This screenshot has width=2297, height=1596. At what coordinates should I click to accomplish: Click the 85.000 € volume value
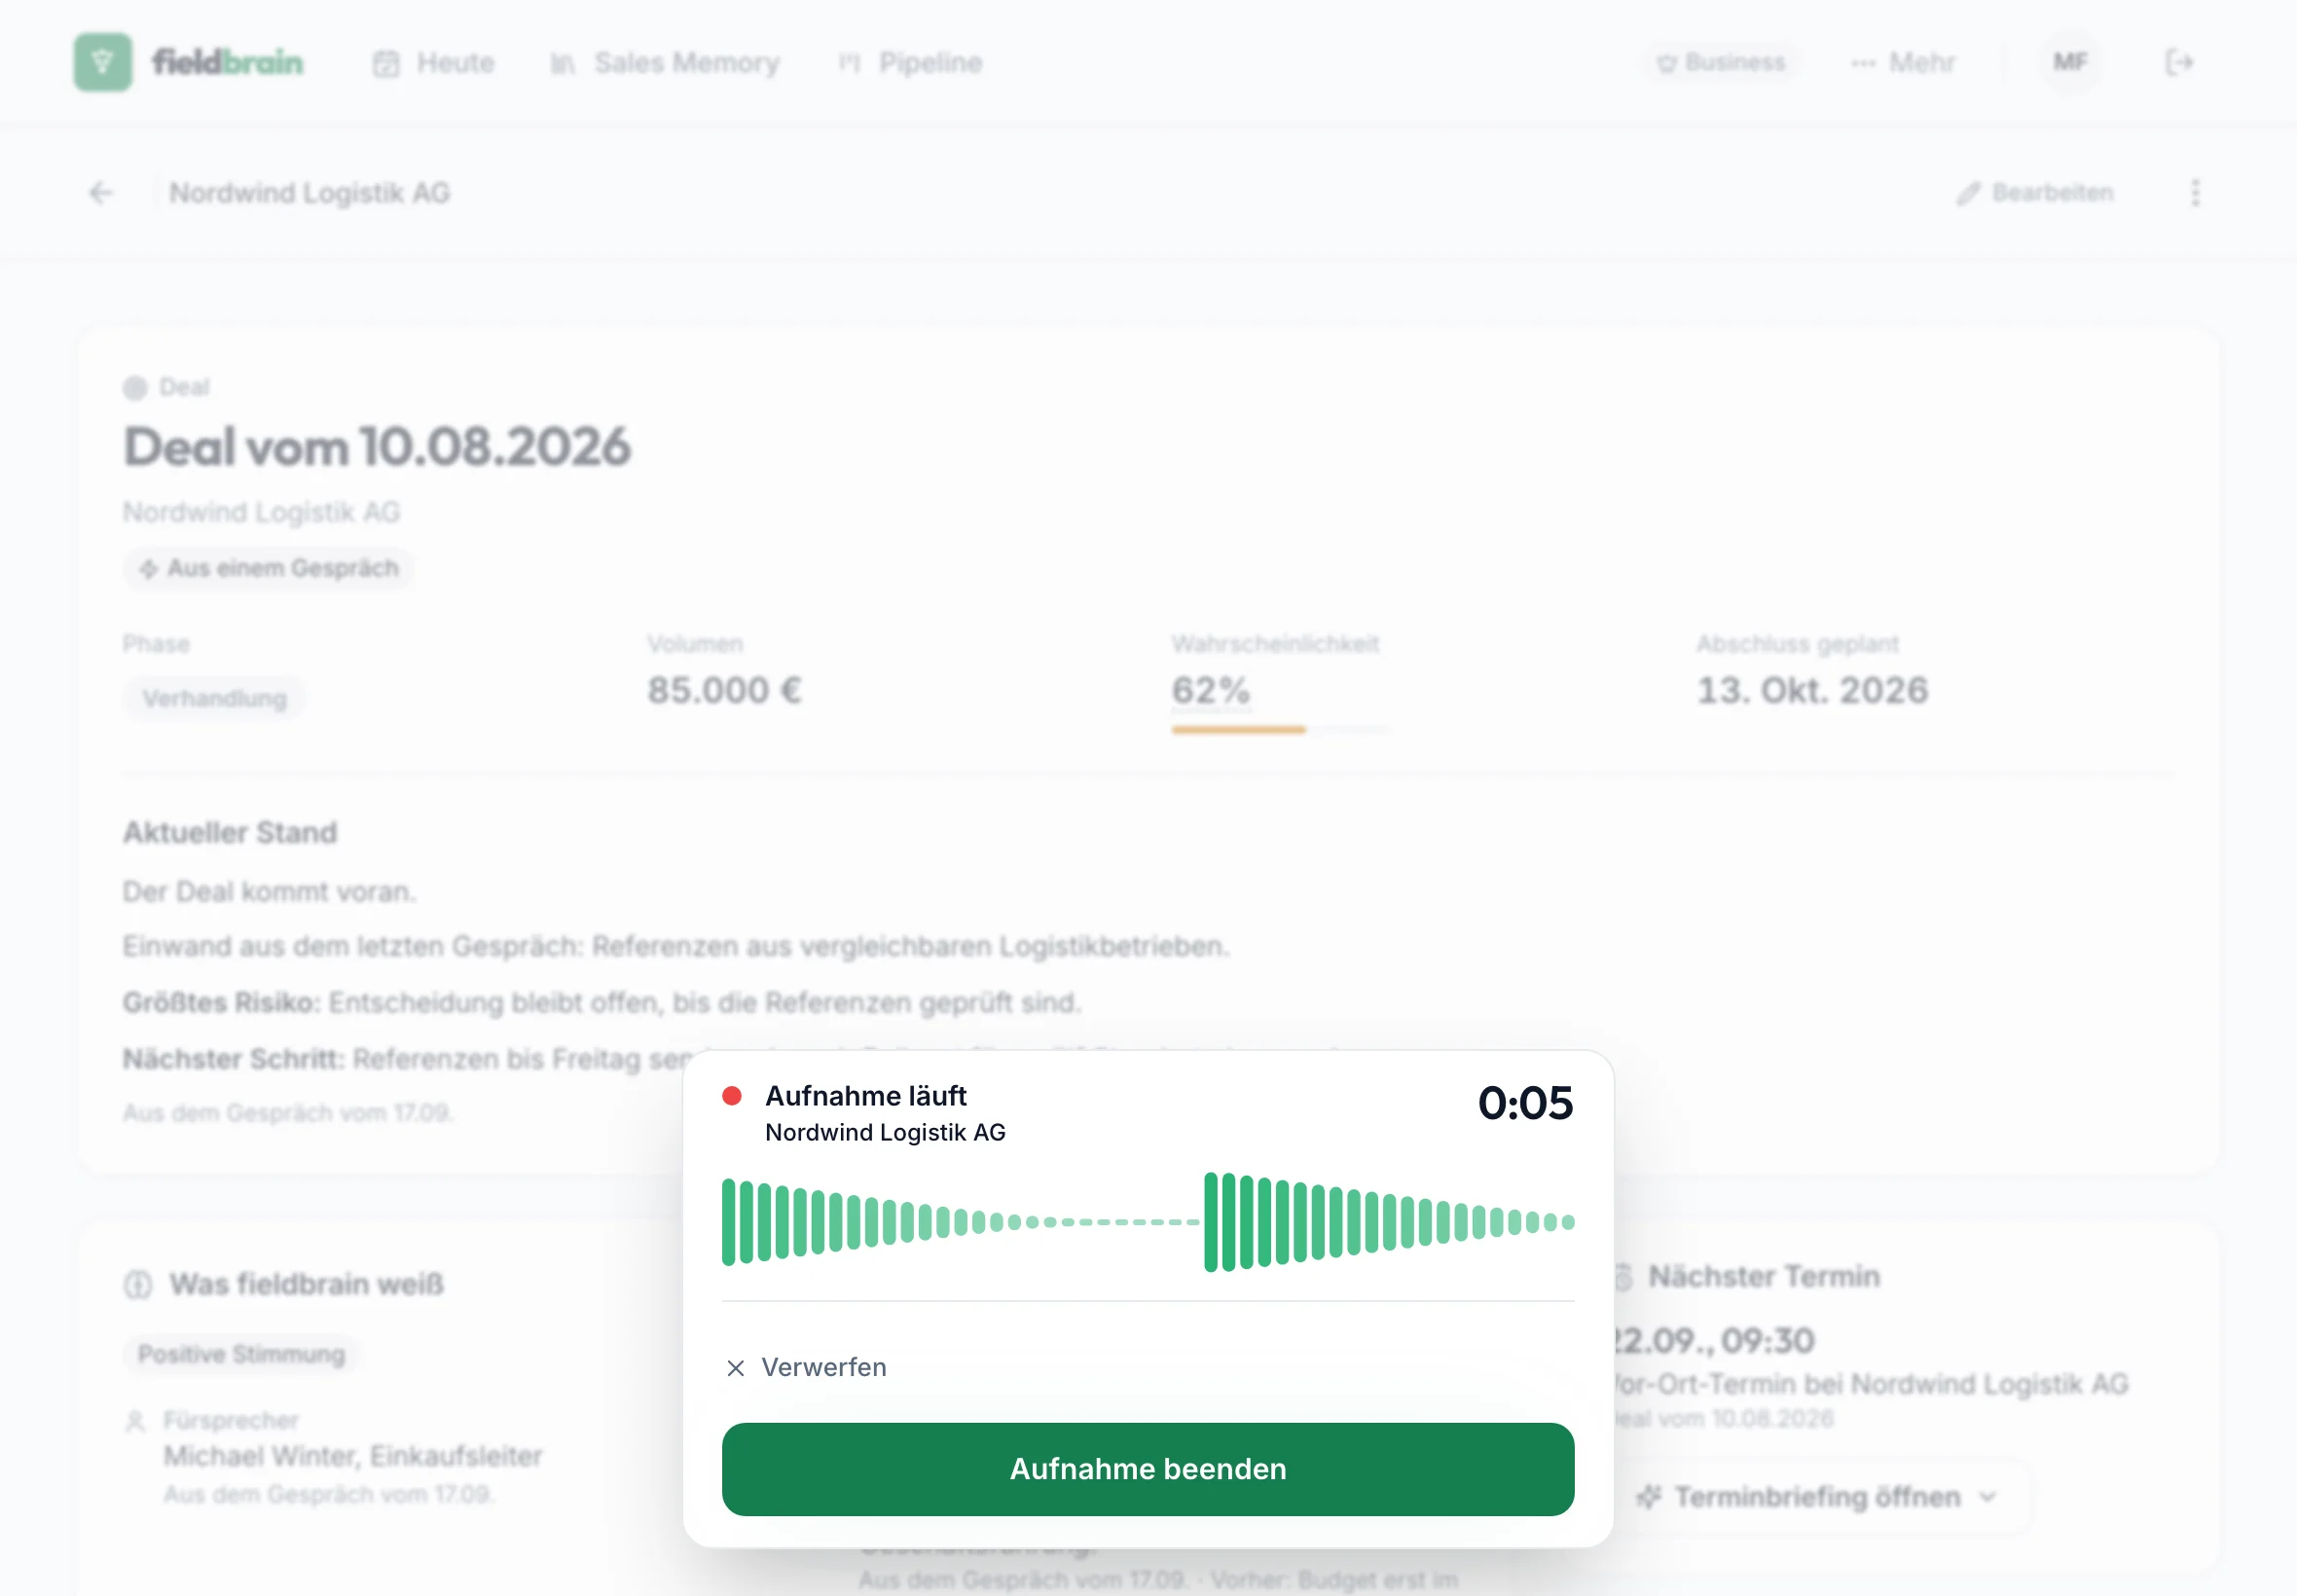click(725, 690)
